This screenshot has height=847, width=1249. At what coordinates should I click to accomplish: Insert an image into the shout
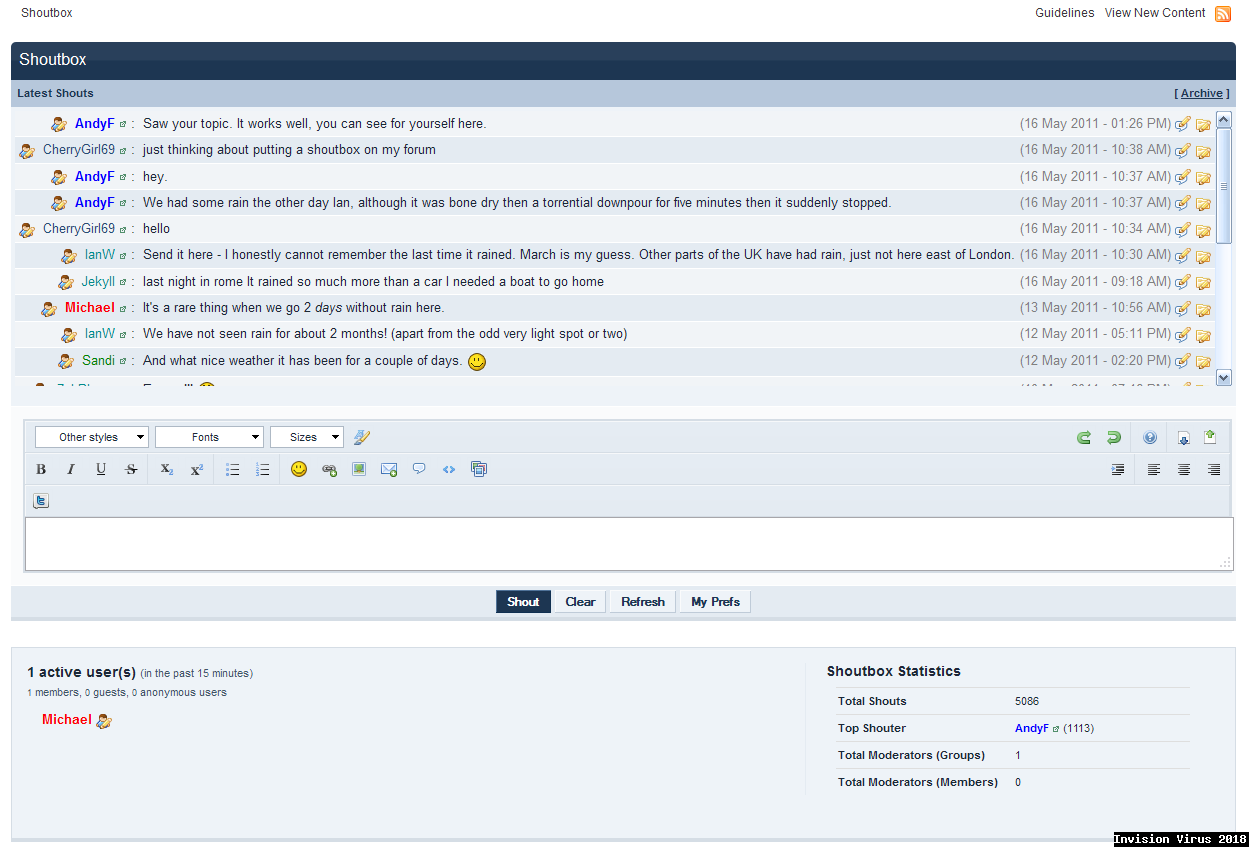[x=359, y=469]
